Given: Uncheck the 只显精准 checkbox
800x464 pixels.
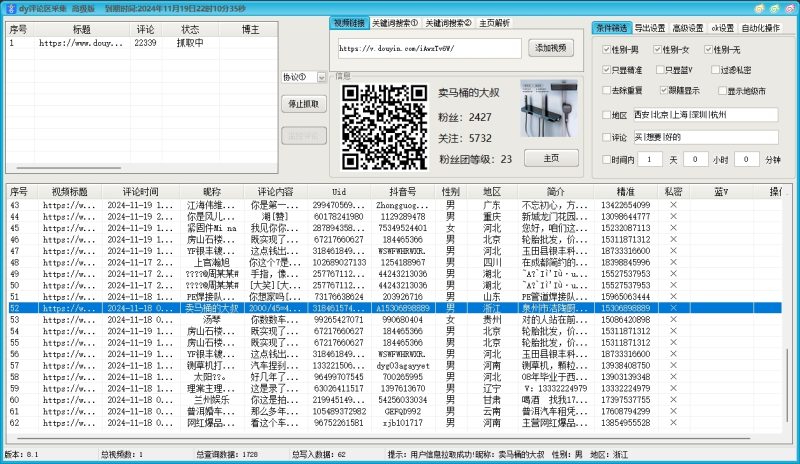Looking at the screenshot, I should [x=606, y=69].
